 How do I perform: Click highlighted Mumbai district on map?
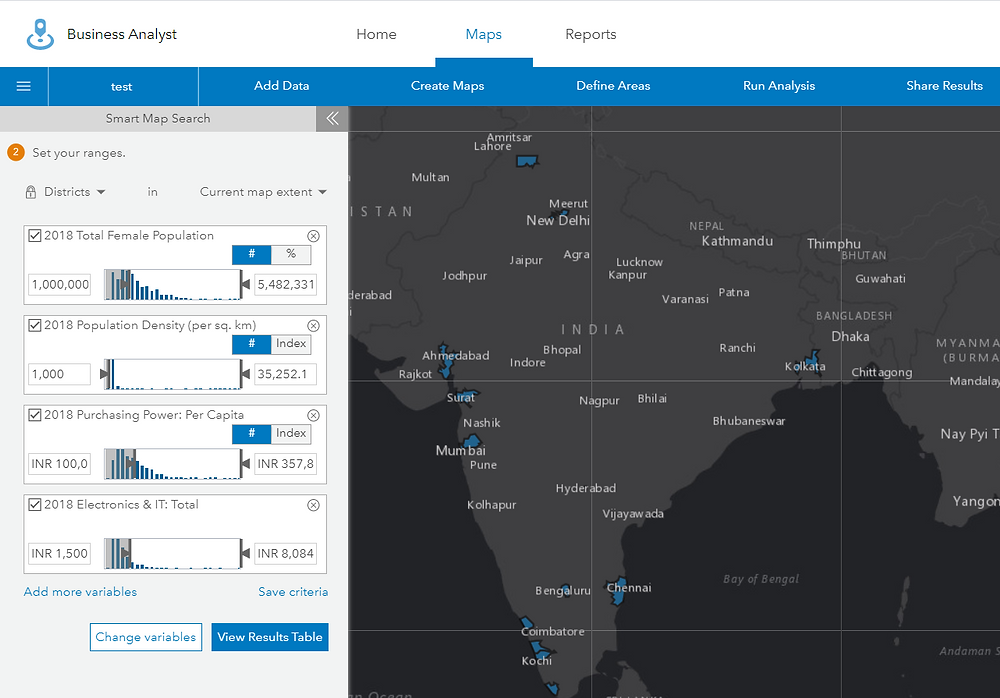(472, 440)
